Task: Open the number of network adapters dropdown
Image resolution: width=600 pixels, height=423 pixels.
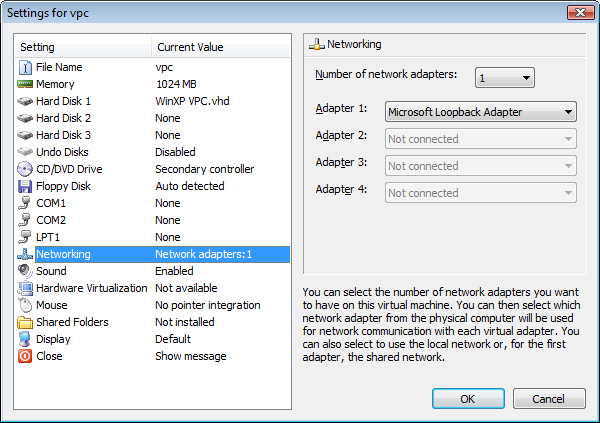Action: (x=504, y=78)
